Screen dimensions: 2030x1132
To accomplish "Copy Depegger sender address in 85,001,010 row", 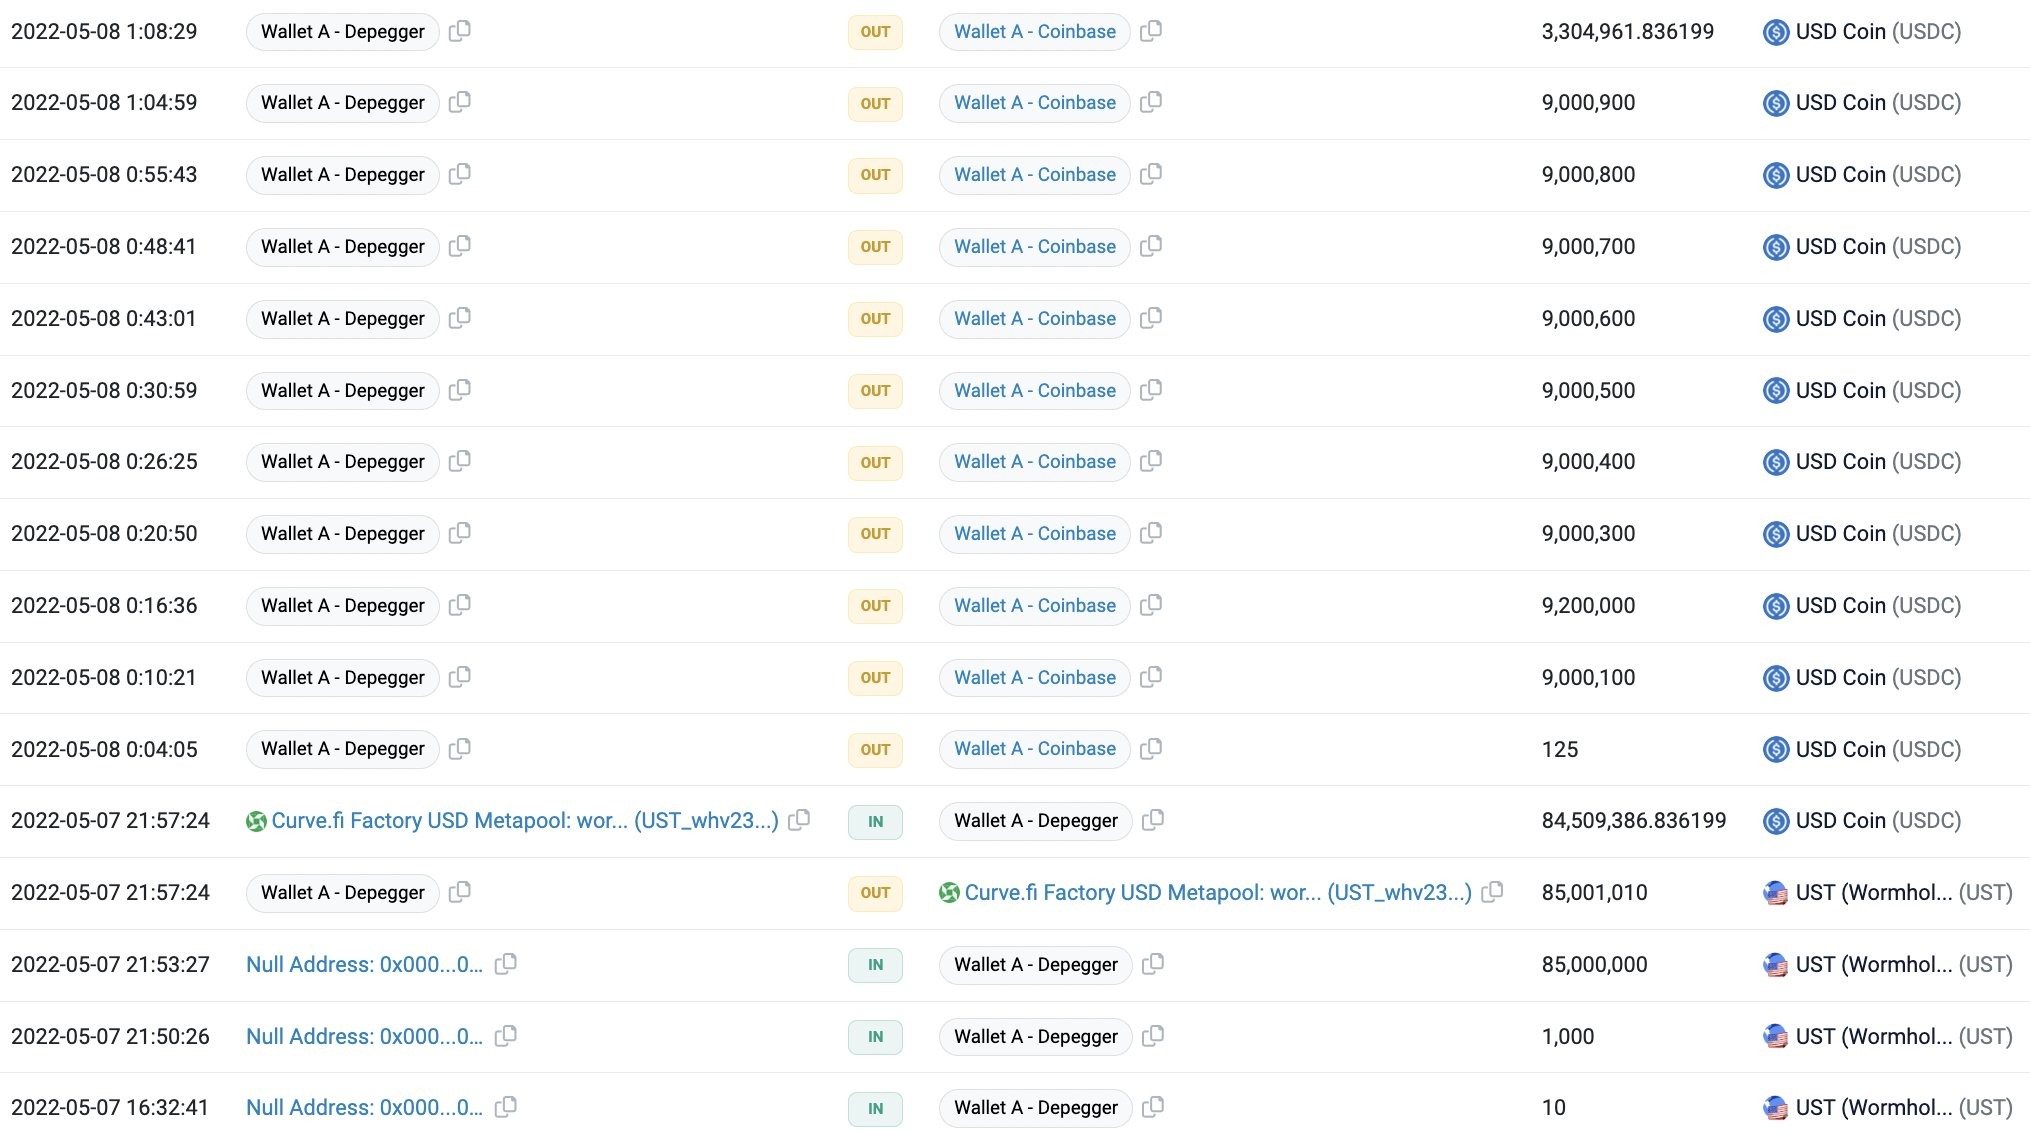I will click(460, 892).
